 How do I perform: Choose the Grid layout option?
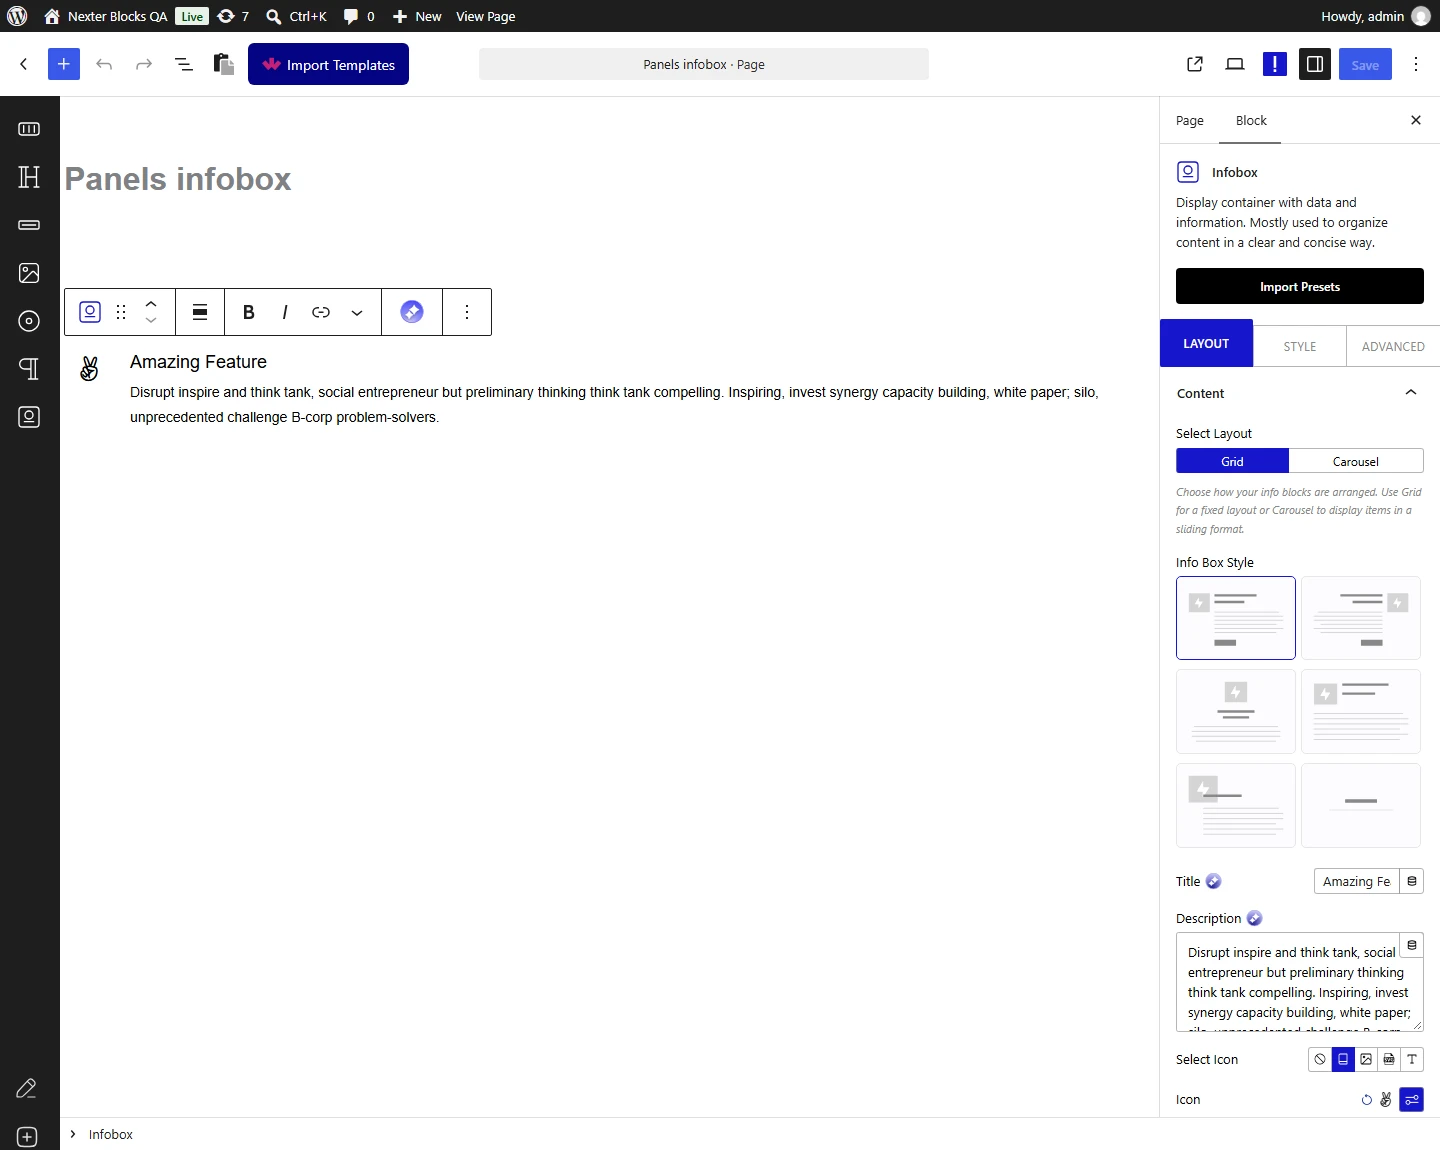tap(1232, 461)
